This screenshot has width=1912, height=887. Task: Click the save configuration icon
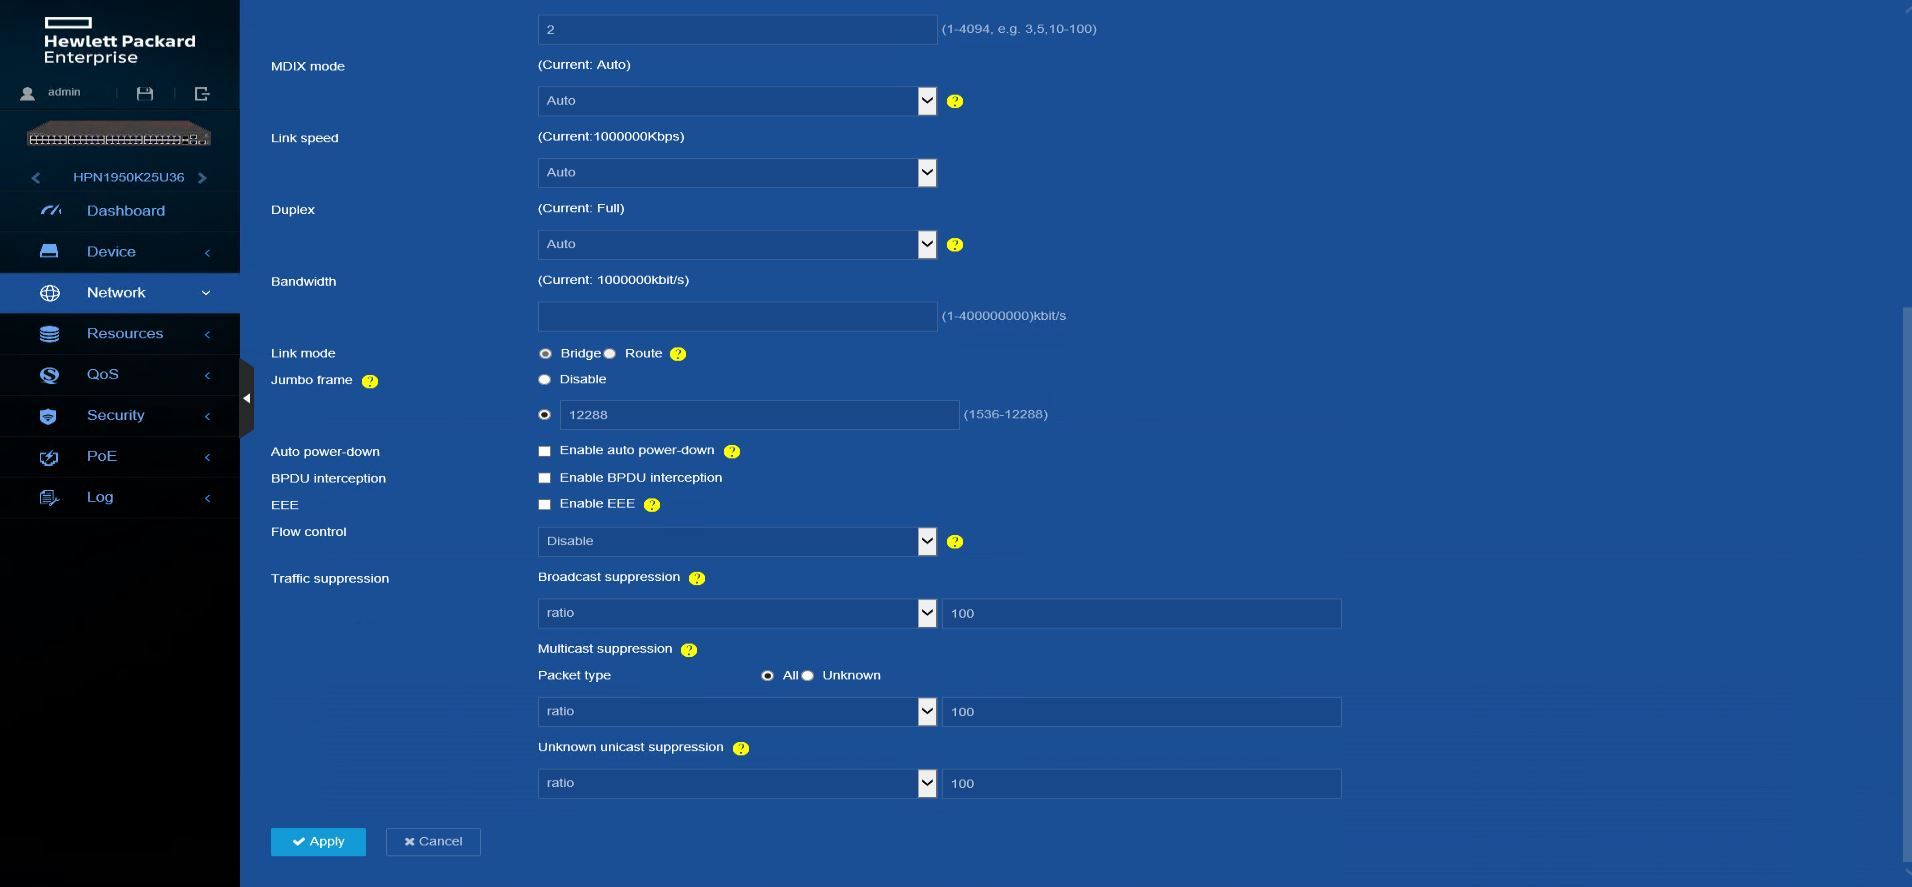point(145,93)
